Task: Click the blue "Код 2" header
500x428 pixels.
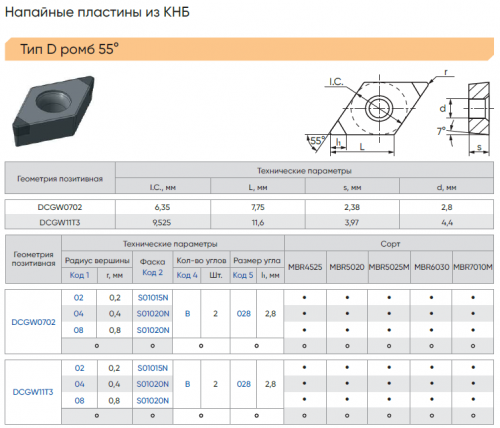Action: [153, 273]
